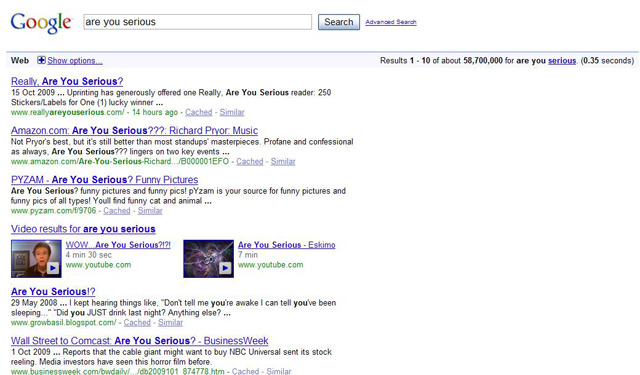Open Cached link for reallyareyouserious.com
The image size is (640, 375).
coord(199,112)
